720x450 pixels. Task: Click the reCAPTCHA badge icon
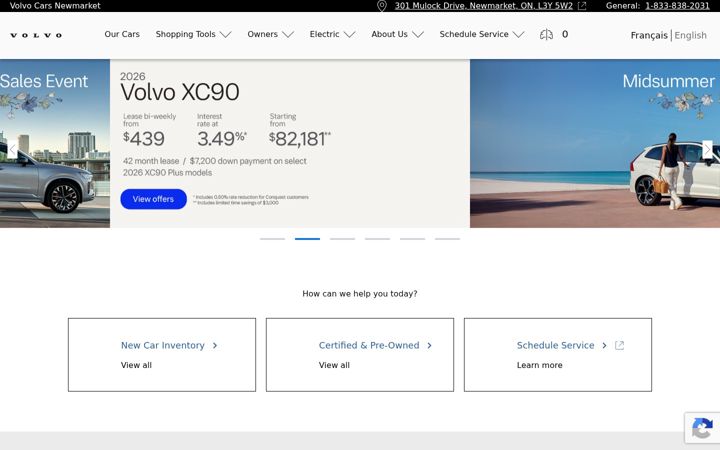click(x=702, y=428)
